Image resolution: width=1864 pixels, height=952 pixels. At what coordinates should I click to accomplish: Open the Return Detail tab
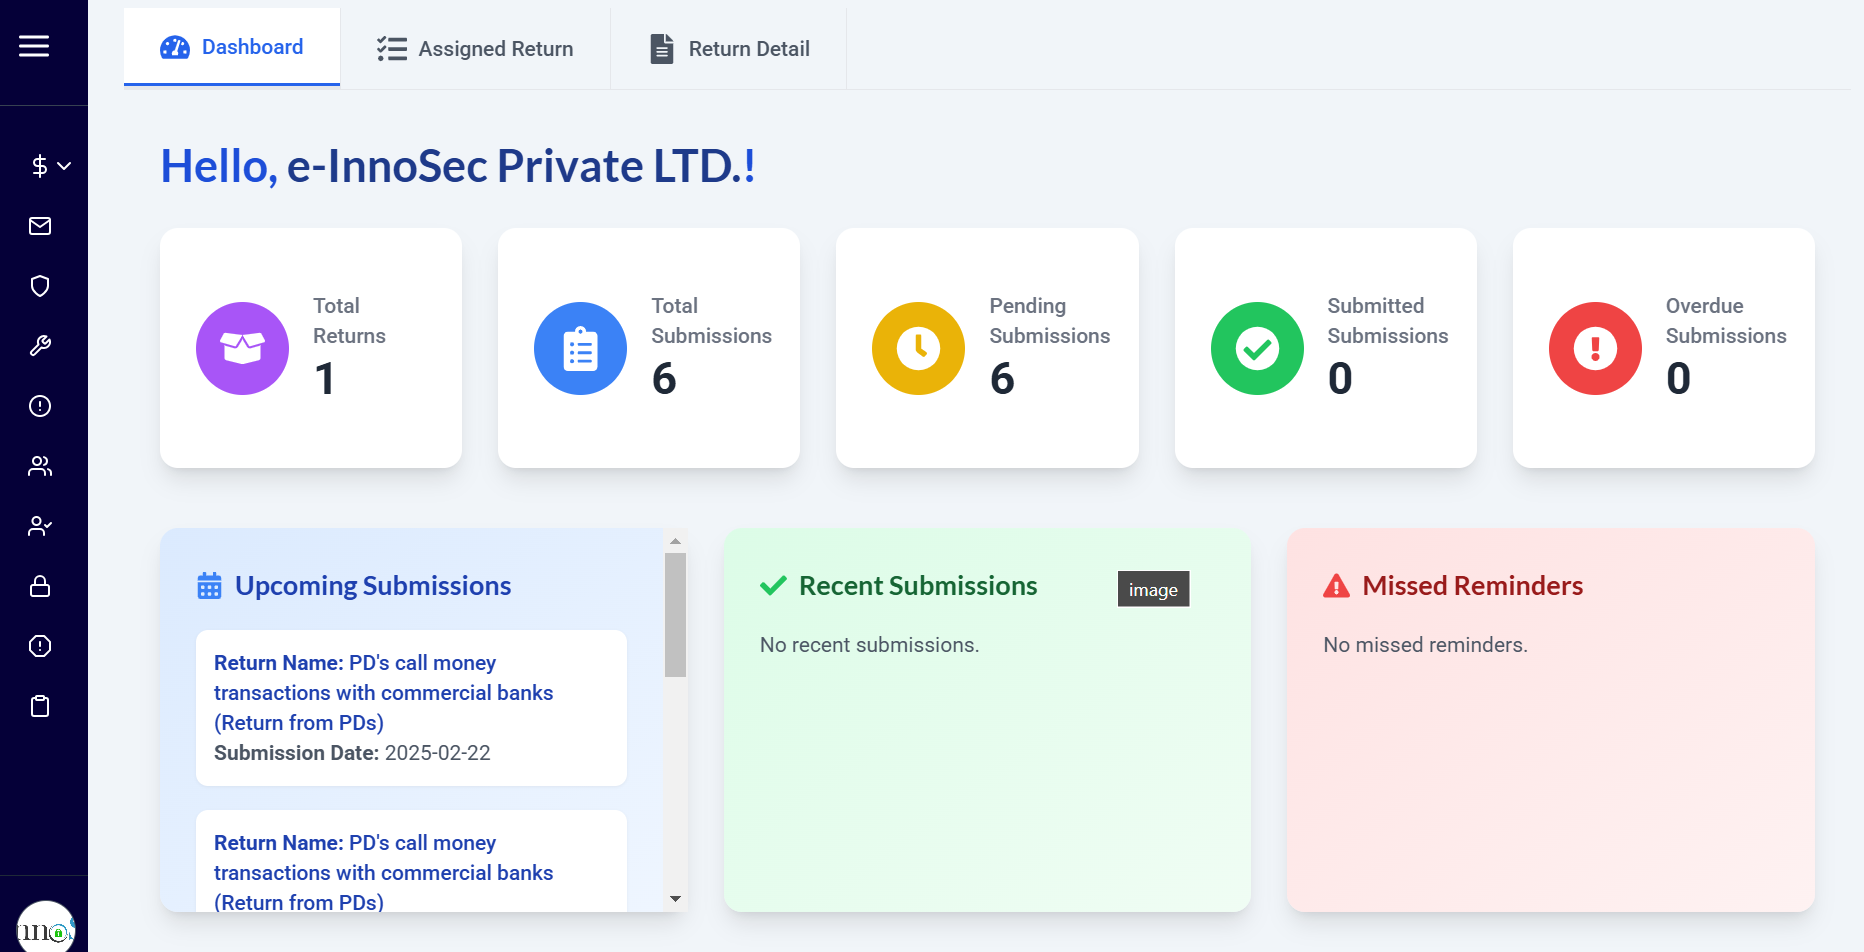point(729,49)
